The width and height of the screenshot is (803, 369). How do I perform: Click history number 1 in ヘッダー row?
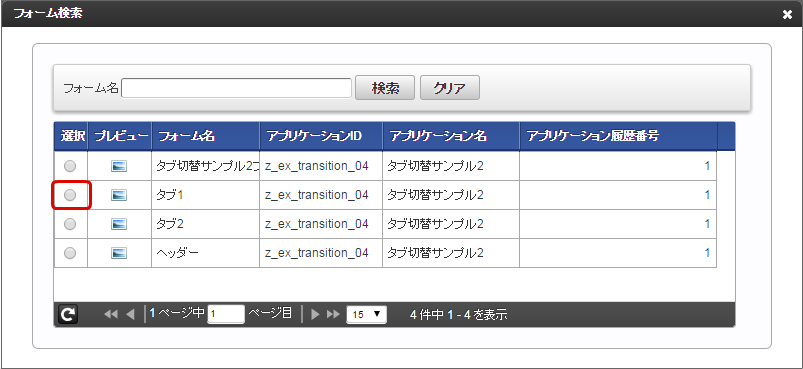707,253
